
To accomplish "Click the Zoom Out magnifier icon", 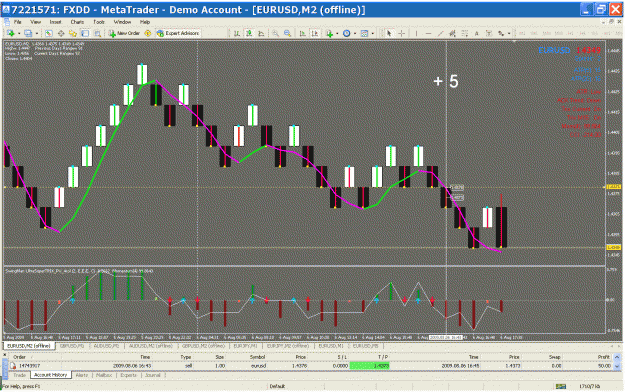I will tap(287, 33).
